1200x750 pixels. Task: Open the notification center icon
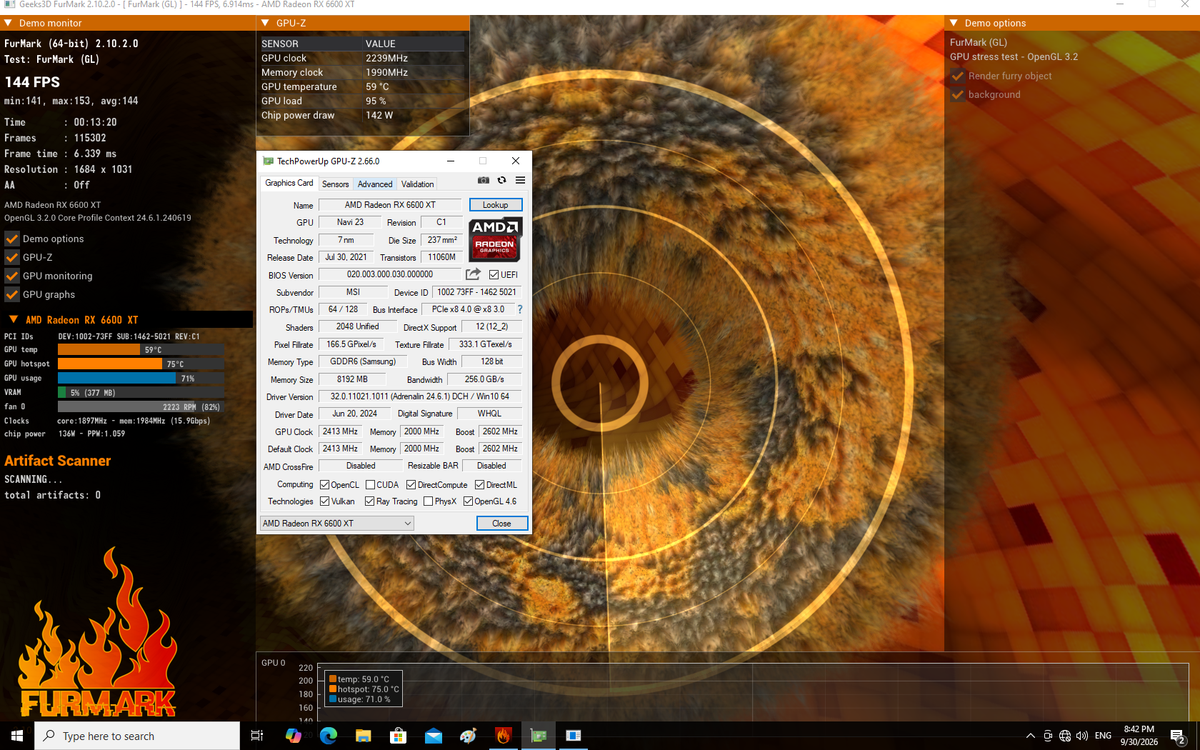click(x=1179, y=736)
